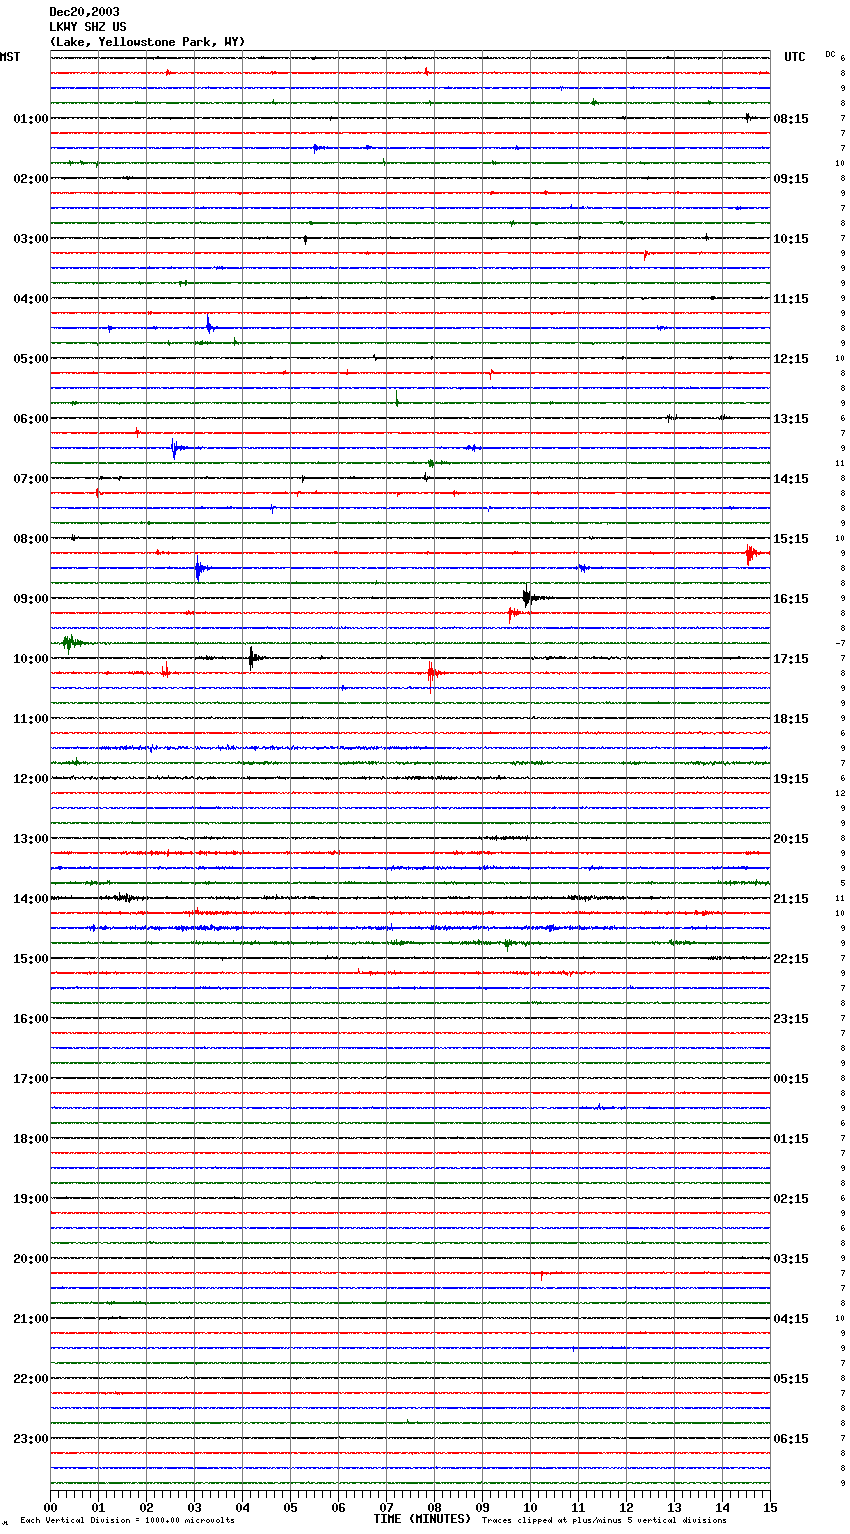This screenshot has height=1534, width=850.
Task: Select the 15:00 MST row label
Action: (31, 959)
